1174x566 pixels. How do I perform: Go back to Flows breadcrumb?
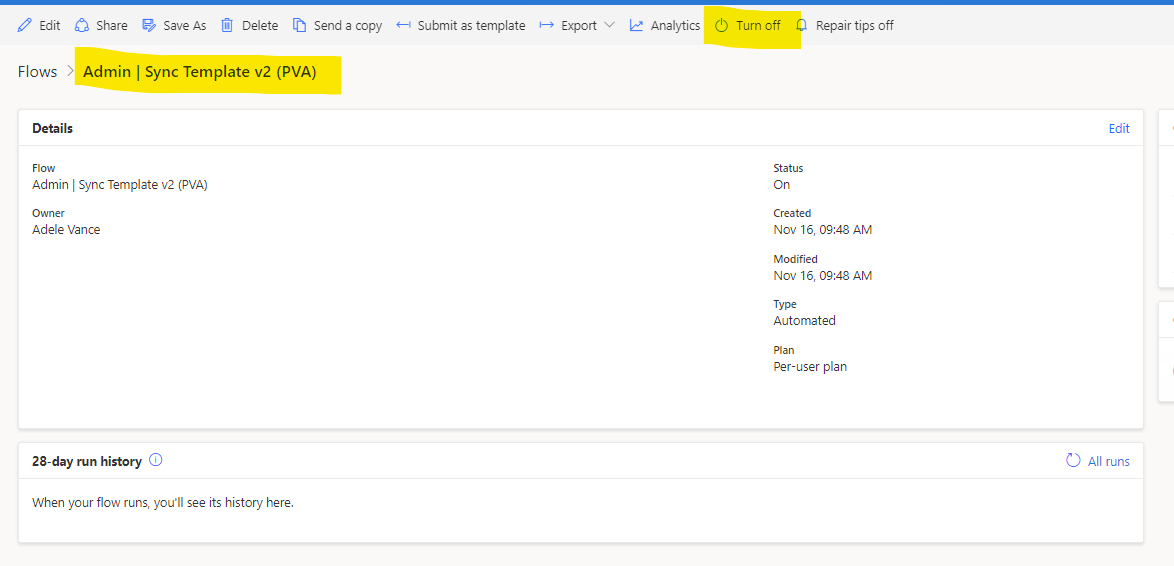(x=37, y=72)
